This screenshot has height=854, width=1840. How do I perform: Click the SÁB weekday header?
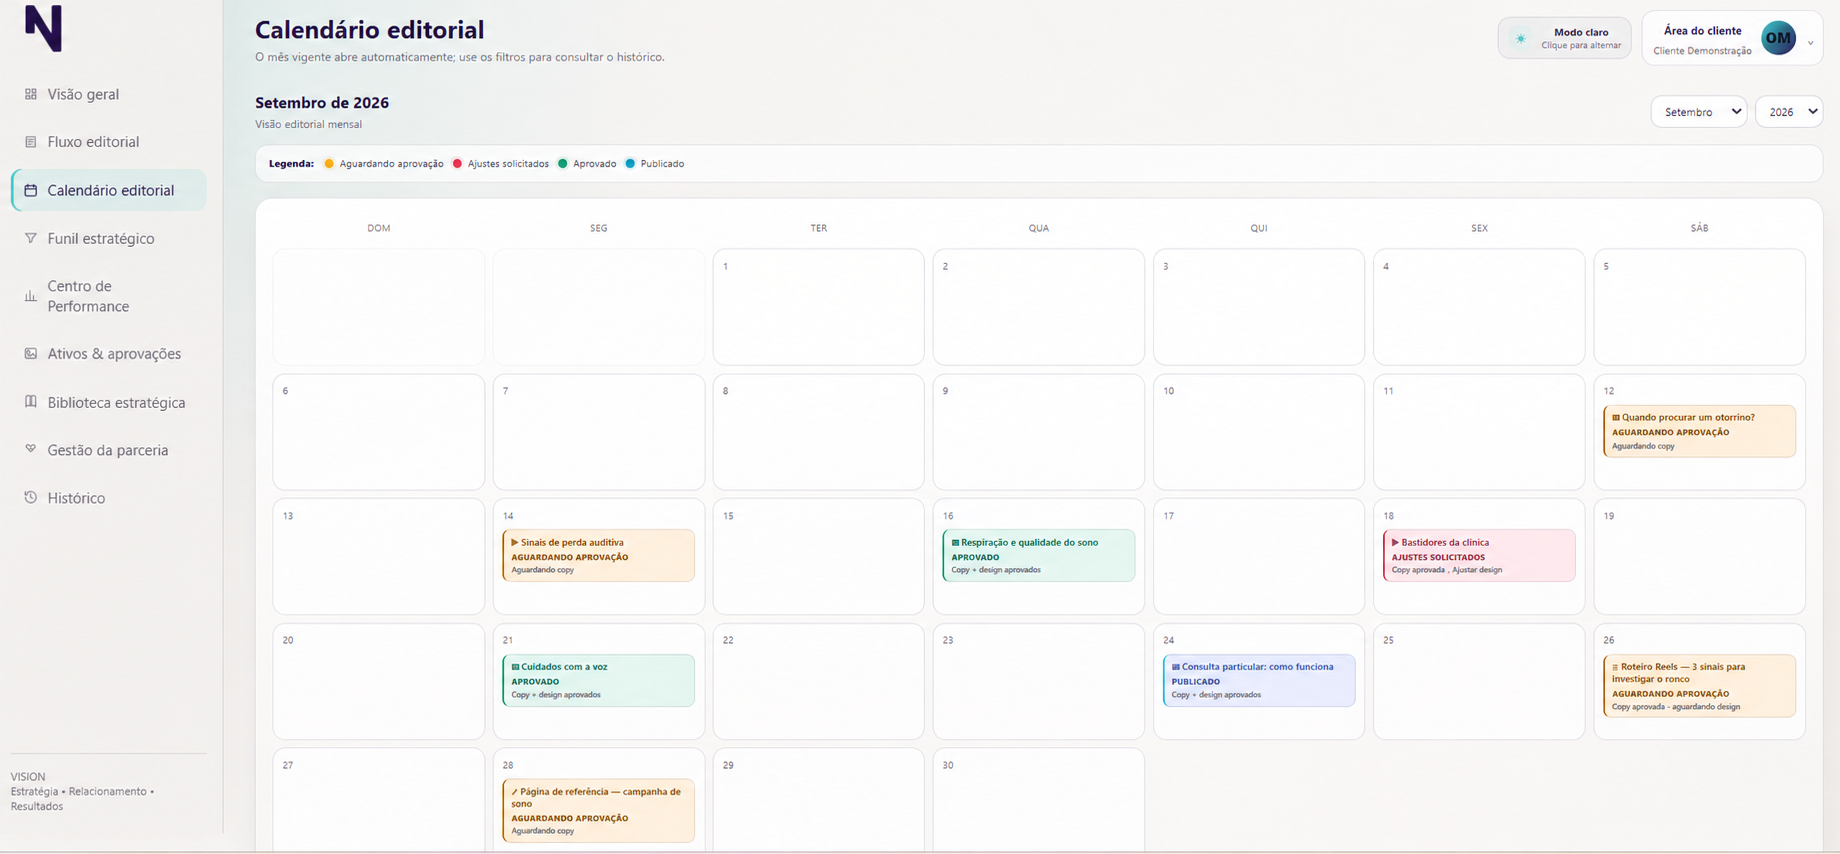click(x=1699, y=228)
